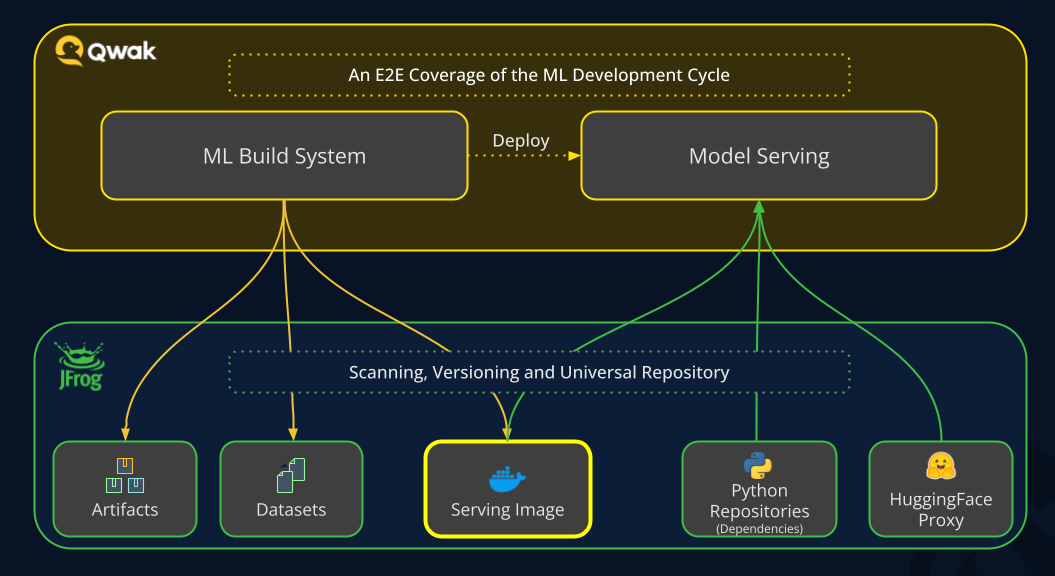Select the Datasets card
This screenshot has width=1055, height=576.
(x=291, y=489)
